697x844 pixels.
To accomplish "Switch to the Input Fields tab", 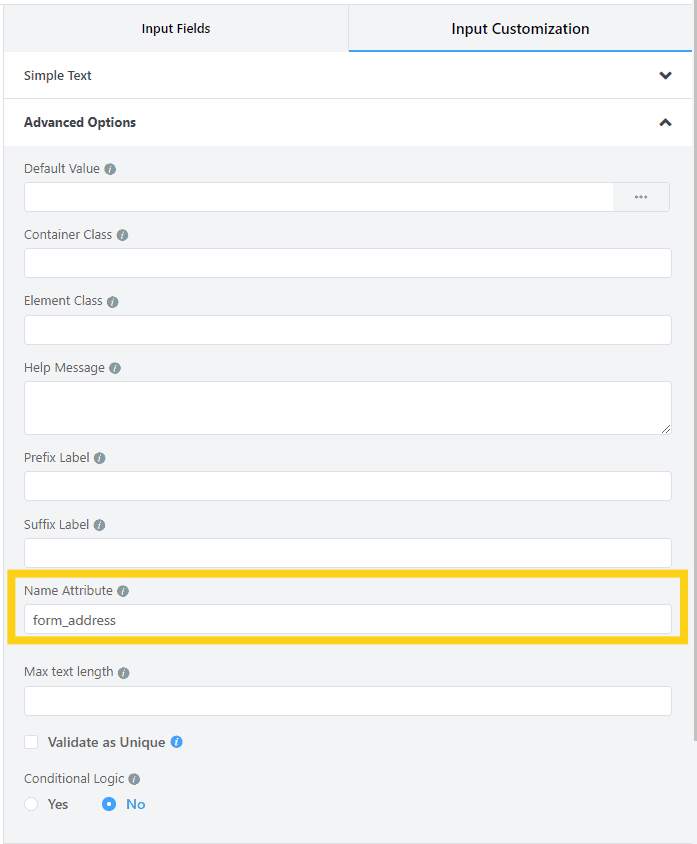I will 176,29.
